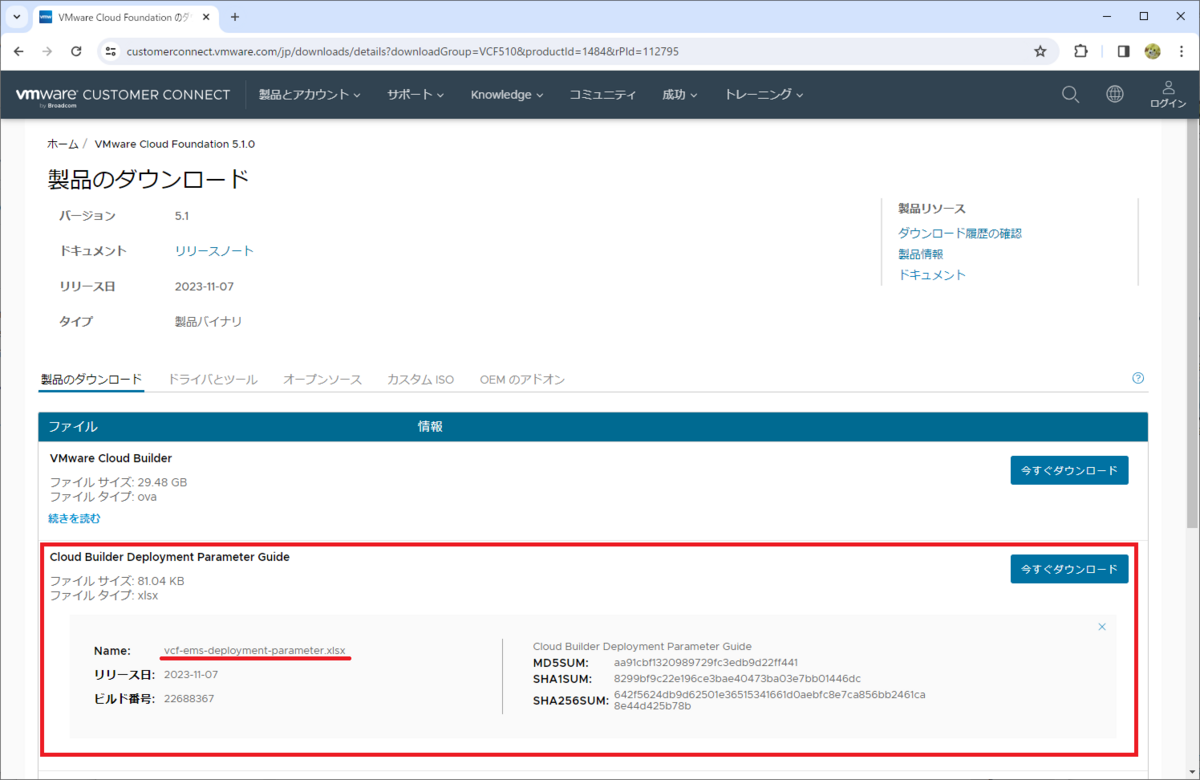This screenshot has height=780, width=1200.
Task: Click Cloud Builder Deployment Parameter Guide title
Action: (x=170, y=557)
